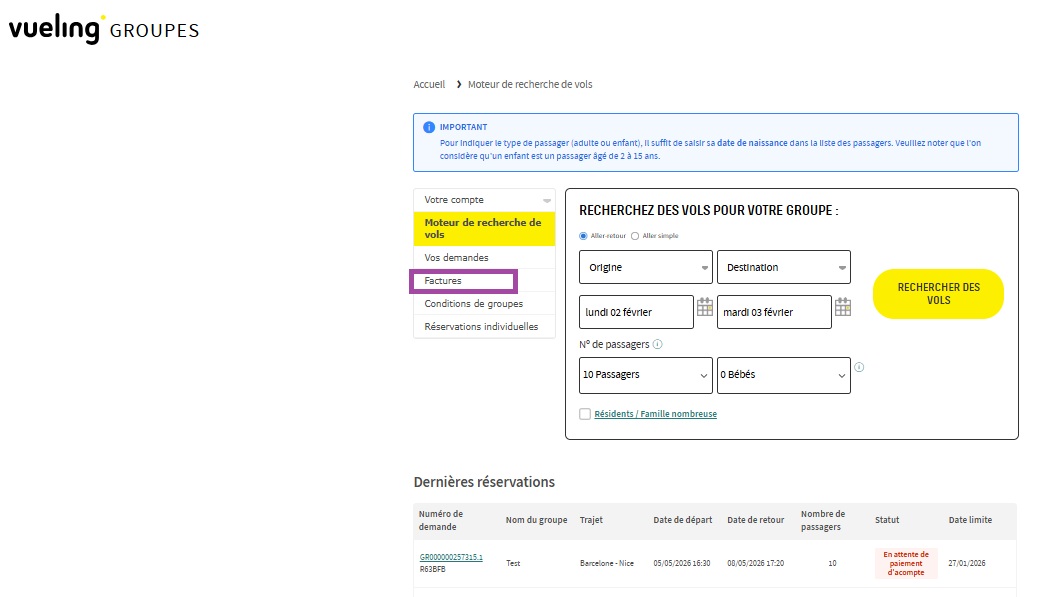Open the Origine dropdown

[x=645, y=267]
